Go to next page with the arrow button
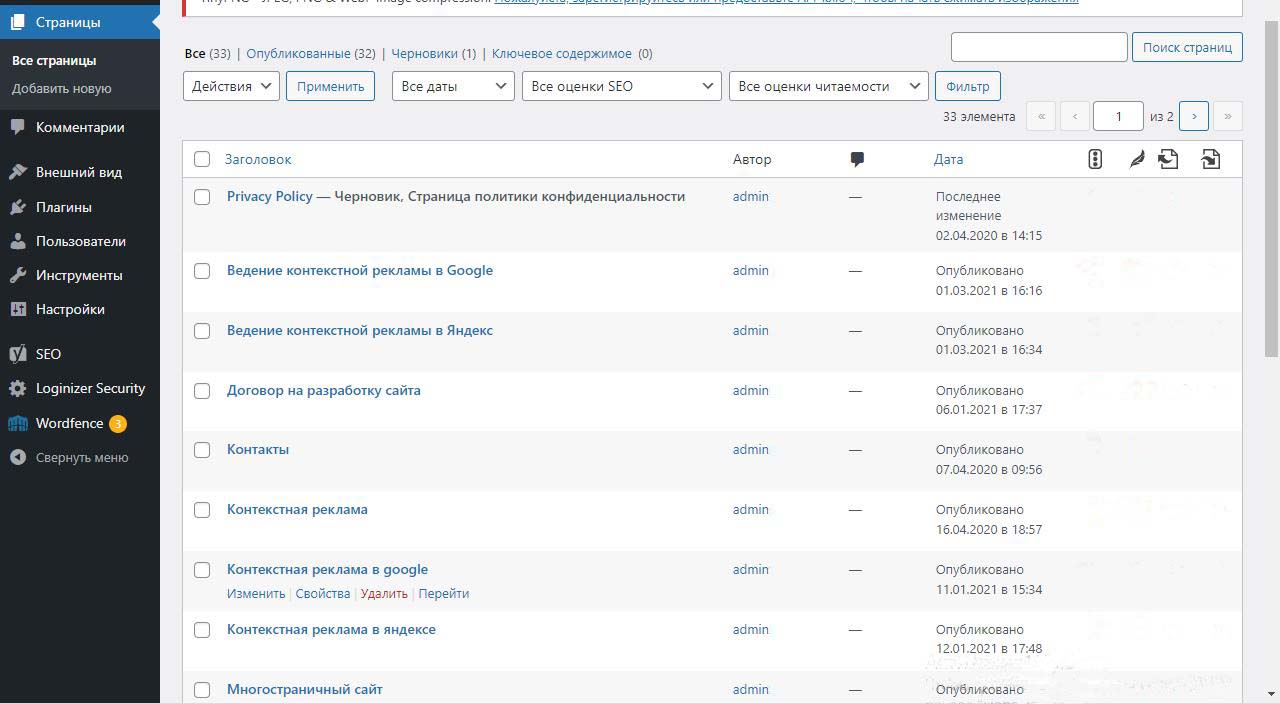The width and height of the screenshot is (1280, 704). point(1194,116)
